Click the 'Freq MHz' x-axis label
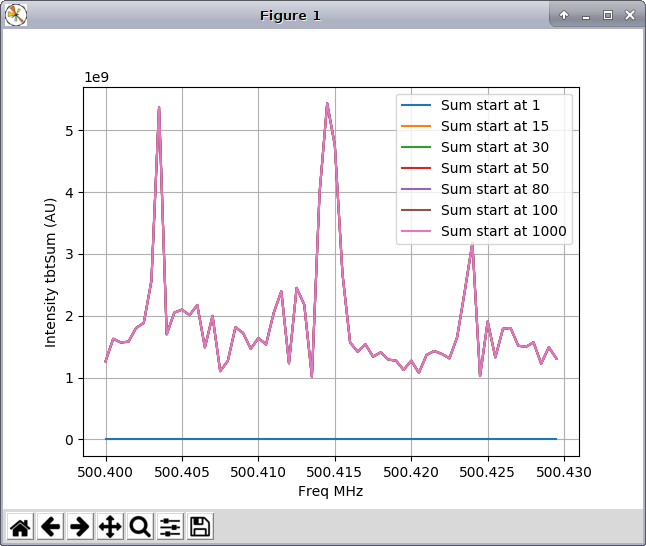 point(330,491)
